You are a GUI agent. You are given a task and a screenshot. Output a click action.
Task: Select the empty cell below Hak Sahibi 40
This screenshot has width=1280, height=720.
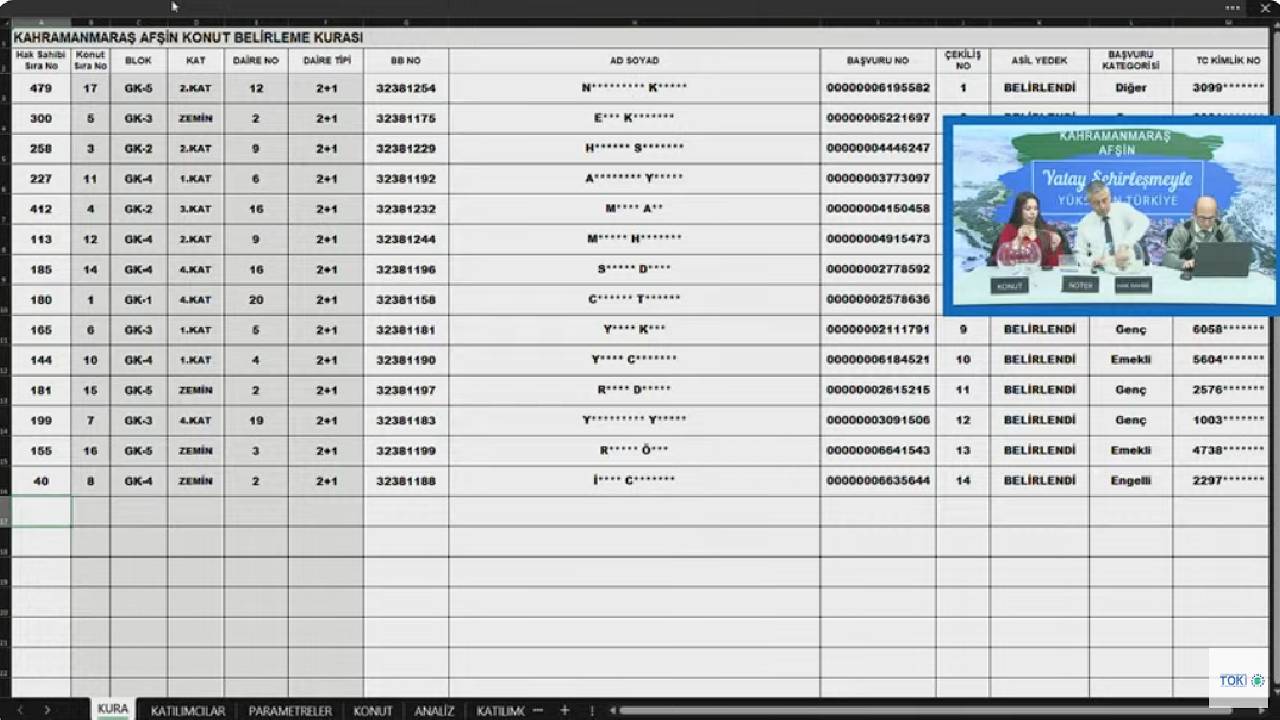click(x=41, y=511)
